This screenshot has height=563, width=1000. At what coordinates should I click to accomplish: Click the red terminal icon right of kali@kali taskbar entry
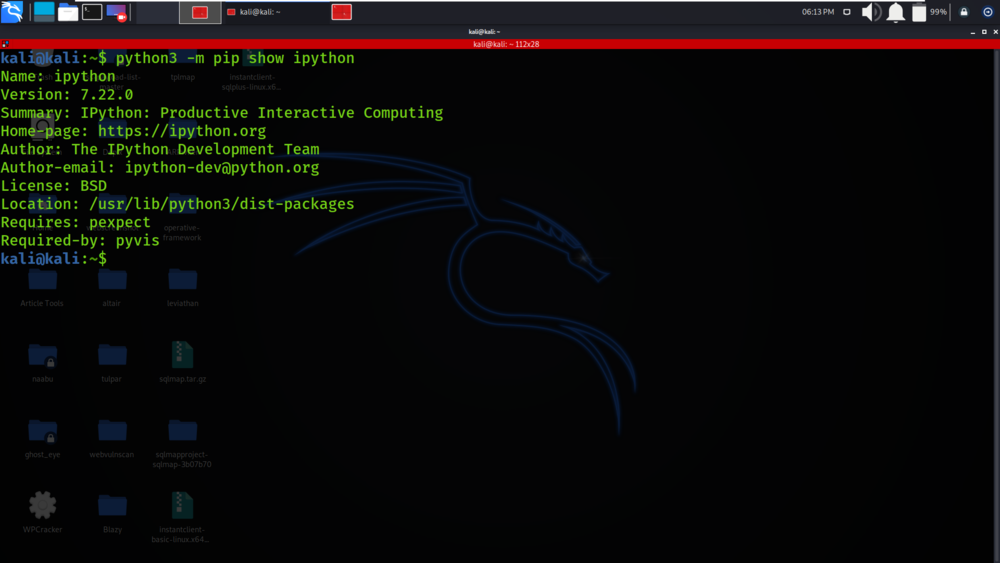click(342, 12)
